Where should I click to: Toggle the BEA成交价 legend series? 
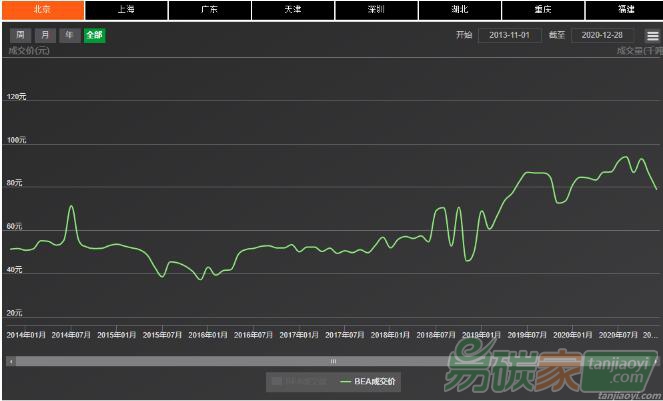368,381
